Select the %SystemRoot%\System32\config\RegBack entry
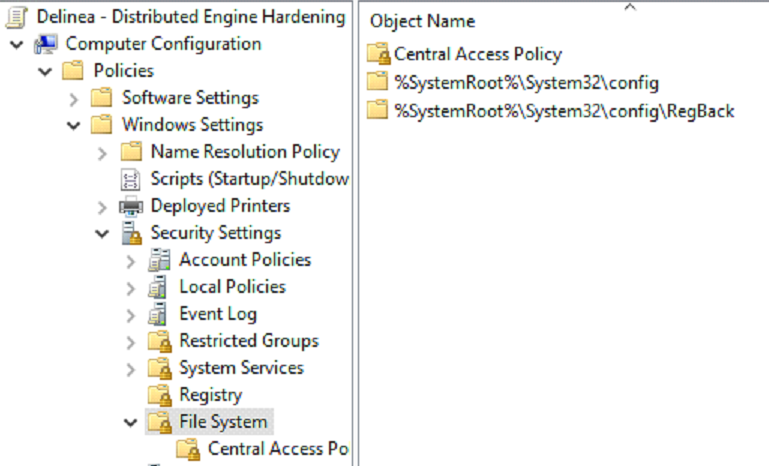This screenshot has height=466, width=769. 563,110
